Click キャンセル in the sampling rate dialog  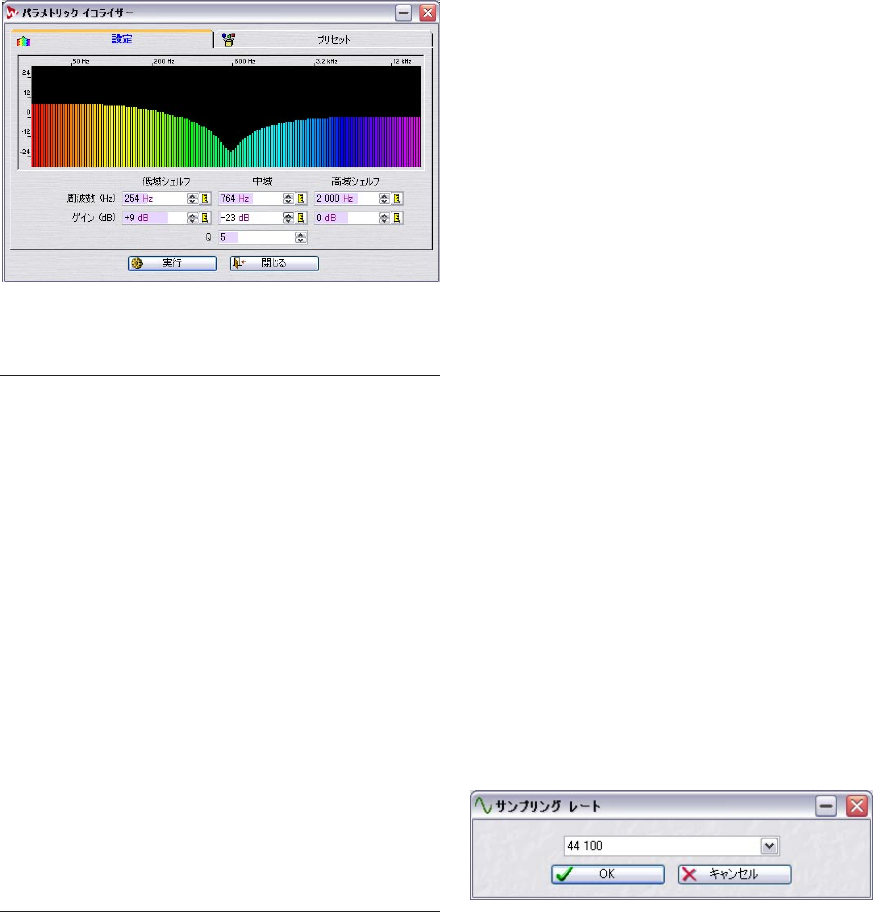pyautogui.click(x=734, y=874)
